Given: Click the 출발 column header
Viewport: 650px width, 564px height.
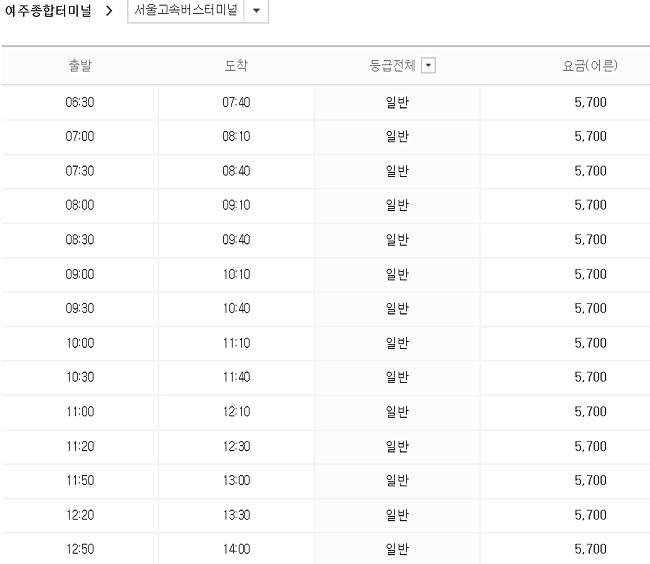Looking at the screenshot, I should [x=80, y=65].
